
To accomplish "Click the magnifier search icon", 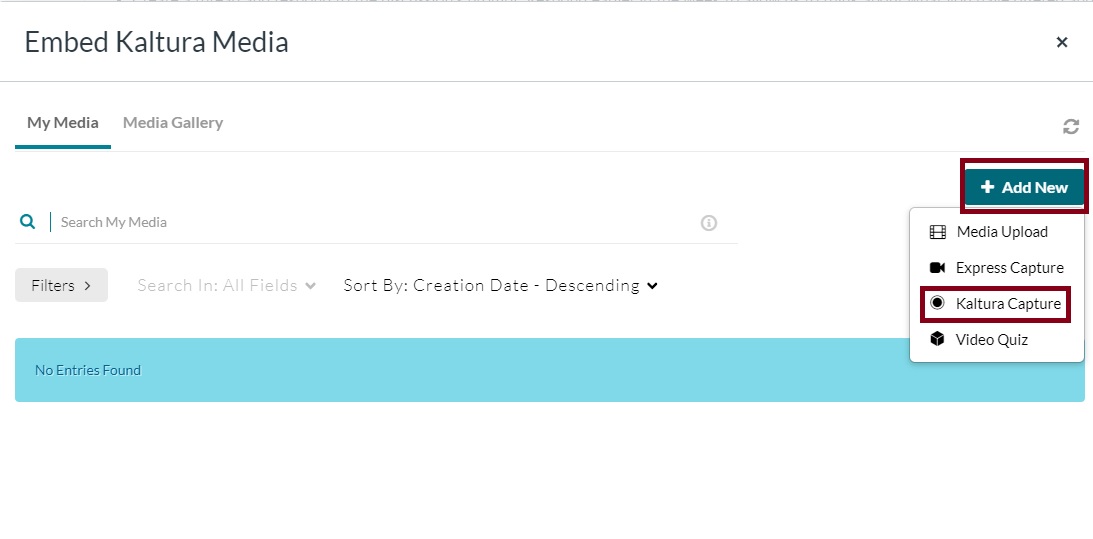I will pyautogui.click(x=28, y=222).
